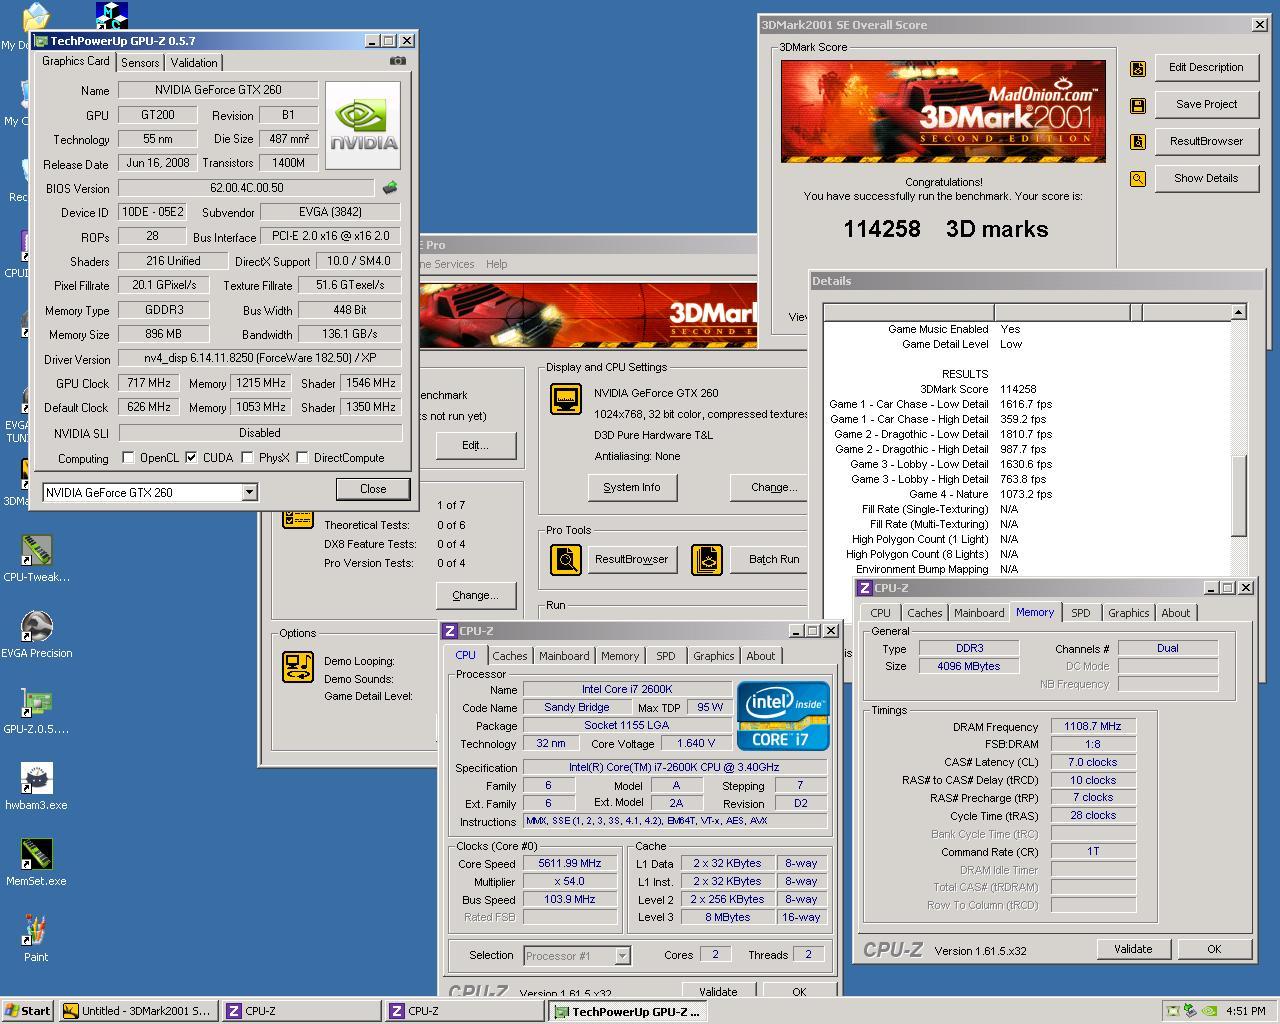
Task: Click the Batch Run icon in Pro Tools
Action: [707, 559]
